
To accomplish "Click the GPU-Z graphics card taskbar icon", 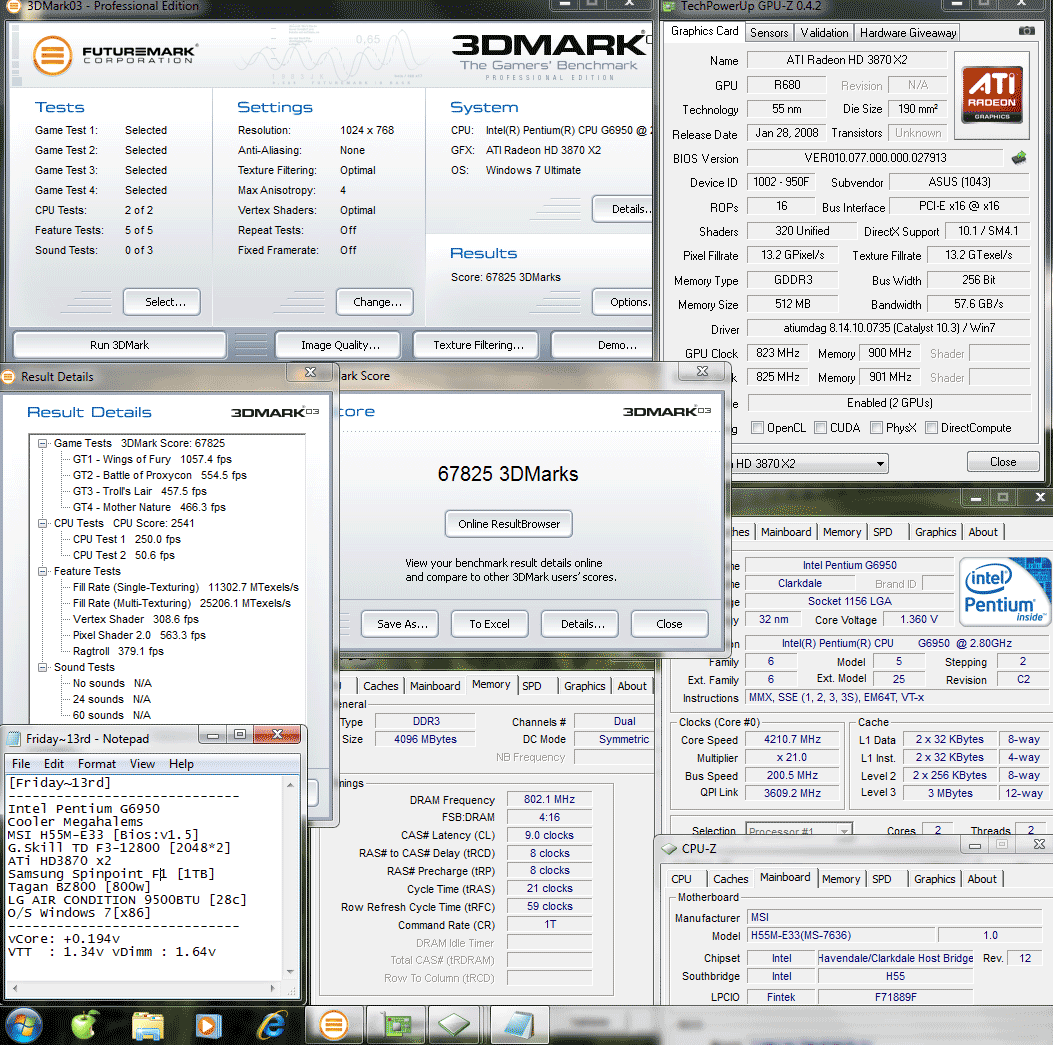I will click(396, 1025).
